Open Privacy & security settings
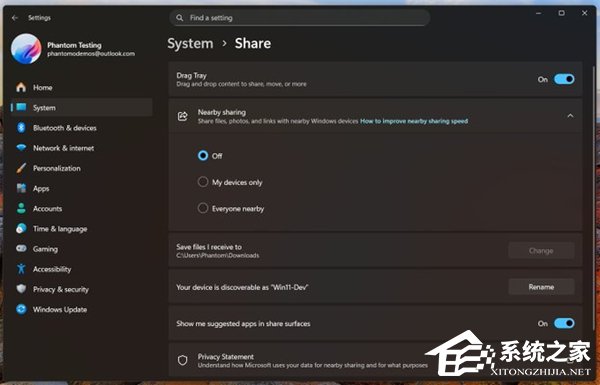This screenshot has height=385, width=600. click(81, 289)
